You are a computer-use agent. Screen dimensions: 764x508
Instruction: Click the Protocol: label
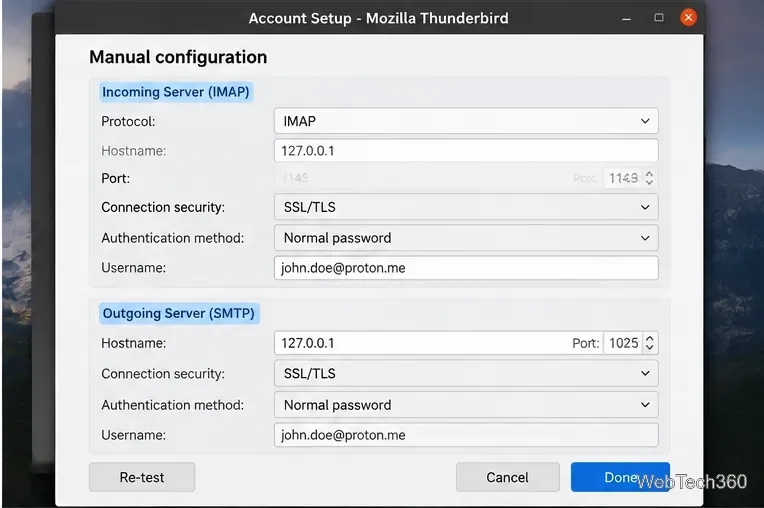(128, 121)
